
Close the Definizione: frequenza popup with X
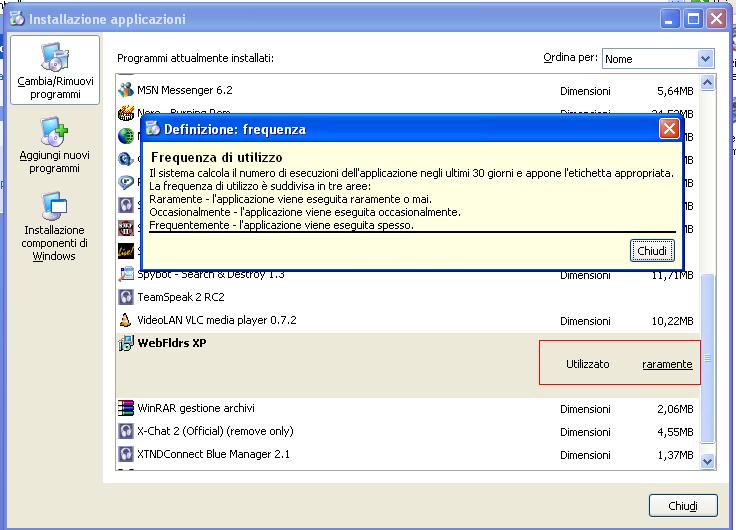pyautogui.click(x=669, y=129)
